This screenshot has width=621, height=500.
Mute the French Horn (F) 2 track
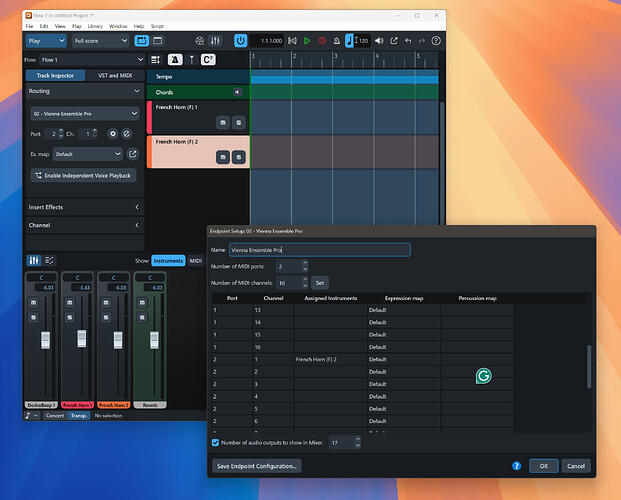[x=223, y=157]
